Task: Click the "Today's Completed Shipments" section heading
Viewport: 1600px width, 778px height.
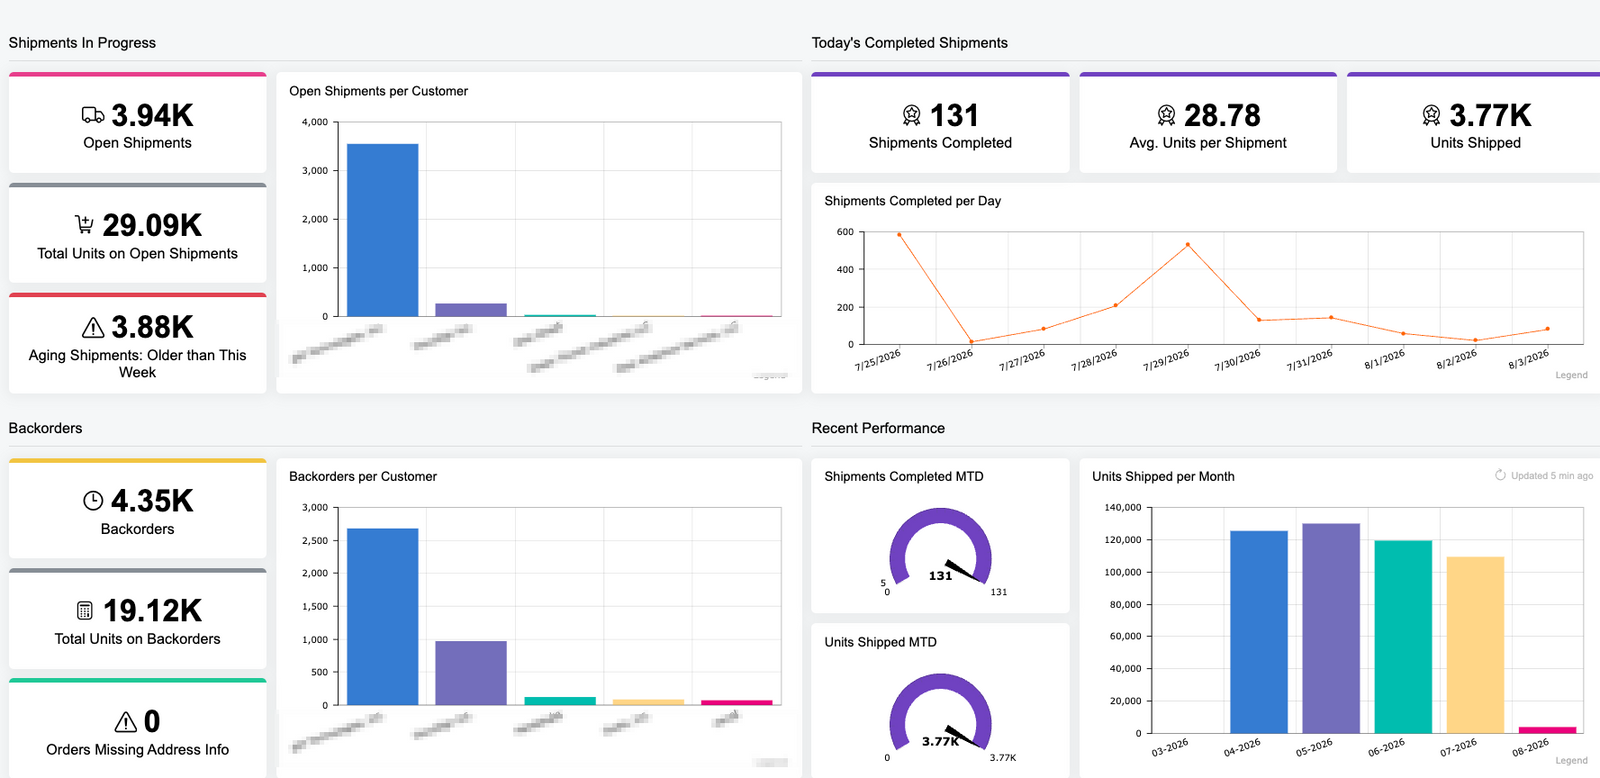Action: [x=910, y=43]
